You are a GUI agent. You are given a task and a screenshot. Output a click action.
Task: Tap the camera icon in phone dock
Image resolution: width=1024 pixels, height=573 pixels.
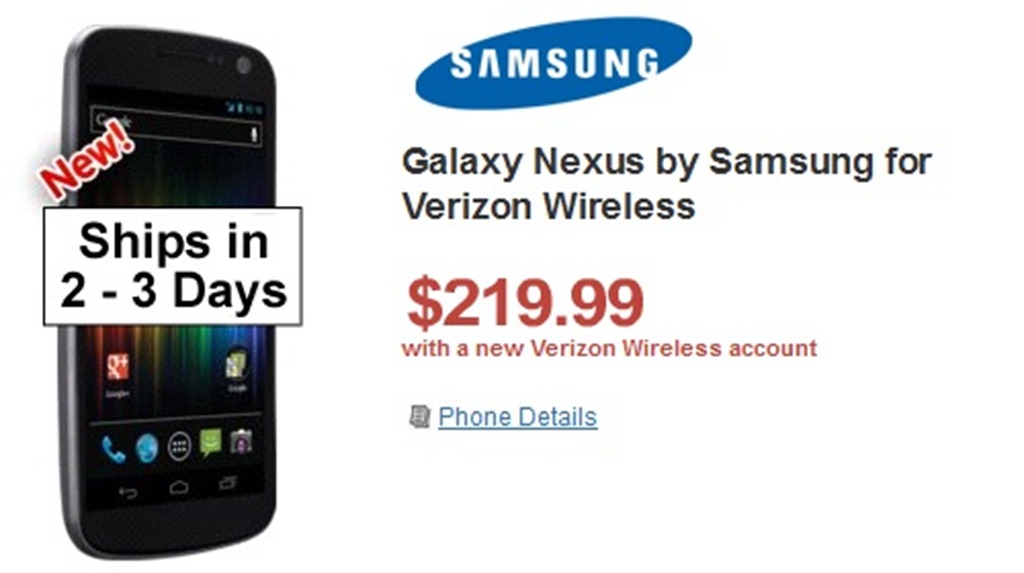tap(241, 442)
